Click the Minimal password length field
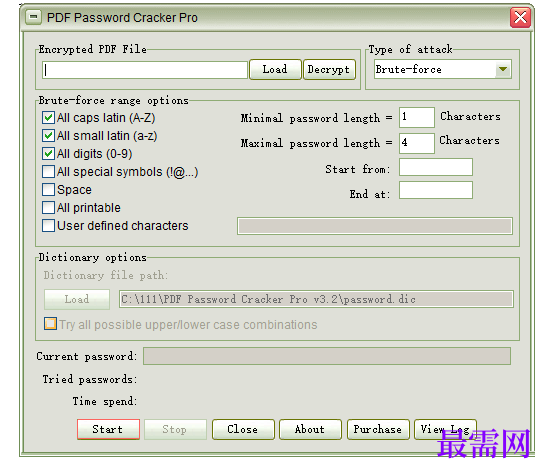549x475 pixels. 417,117
